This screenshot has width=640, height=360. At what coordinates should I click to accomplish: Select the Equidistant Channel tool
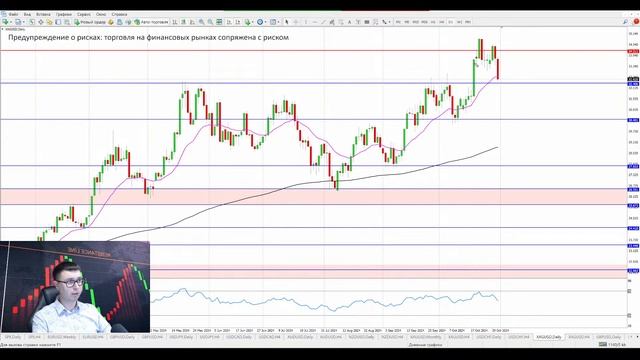coord(332,22)
